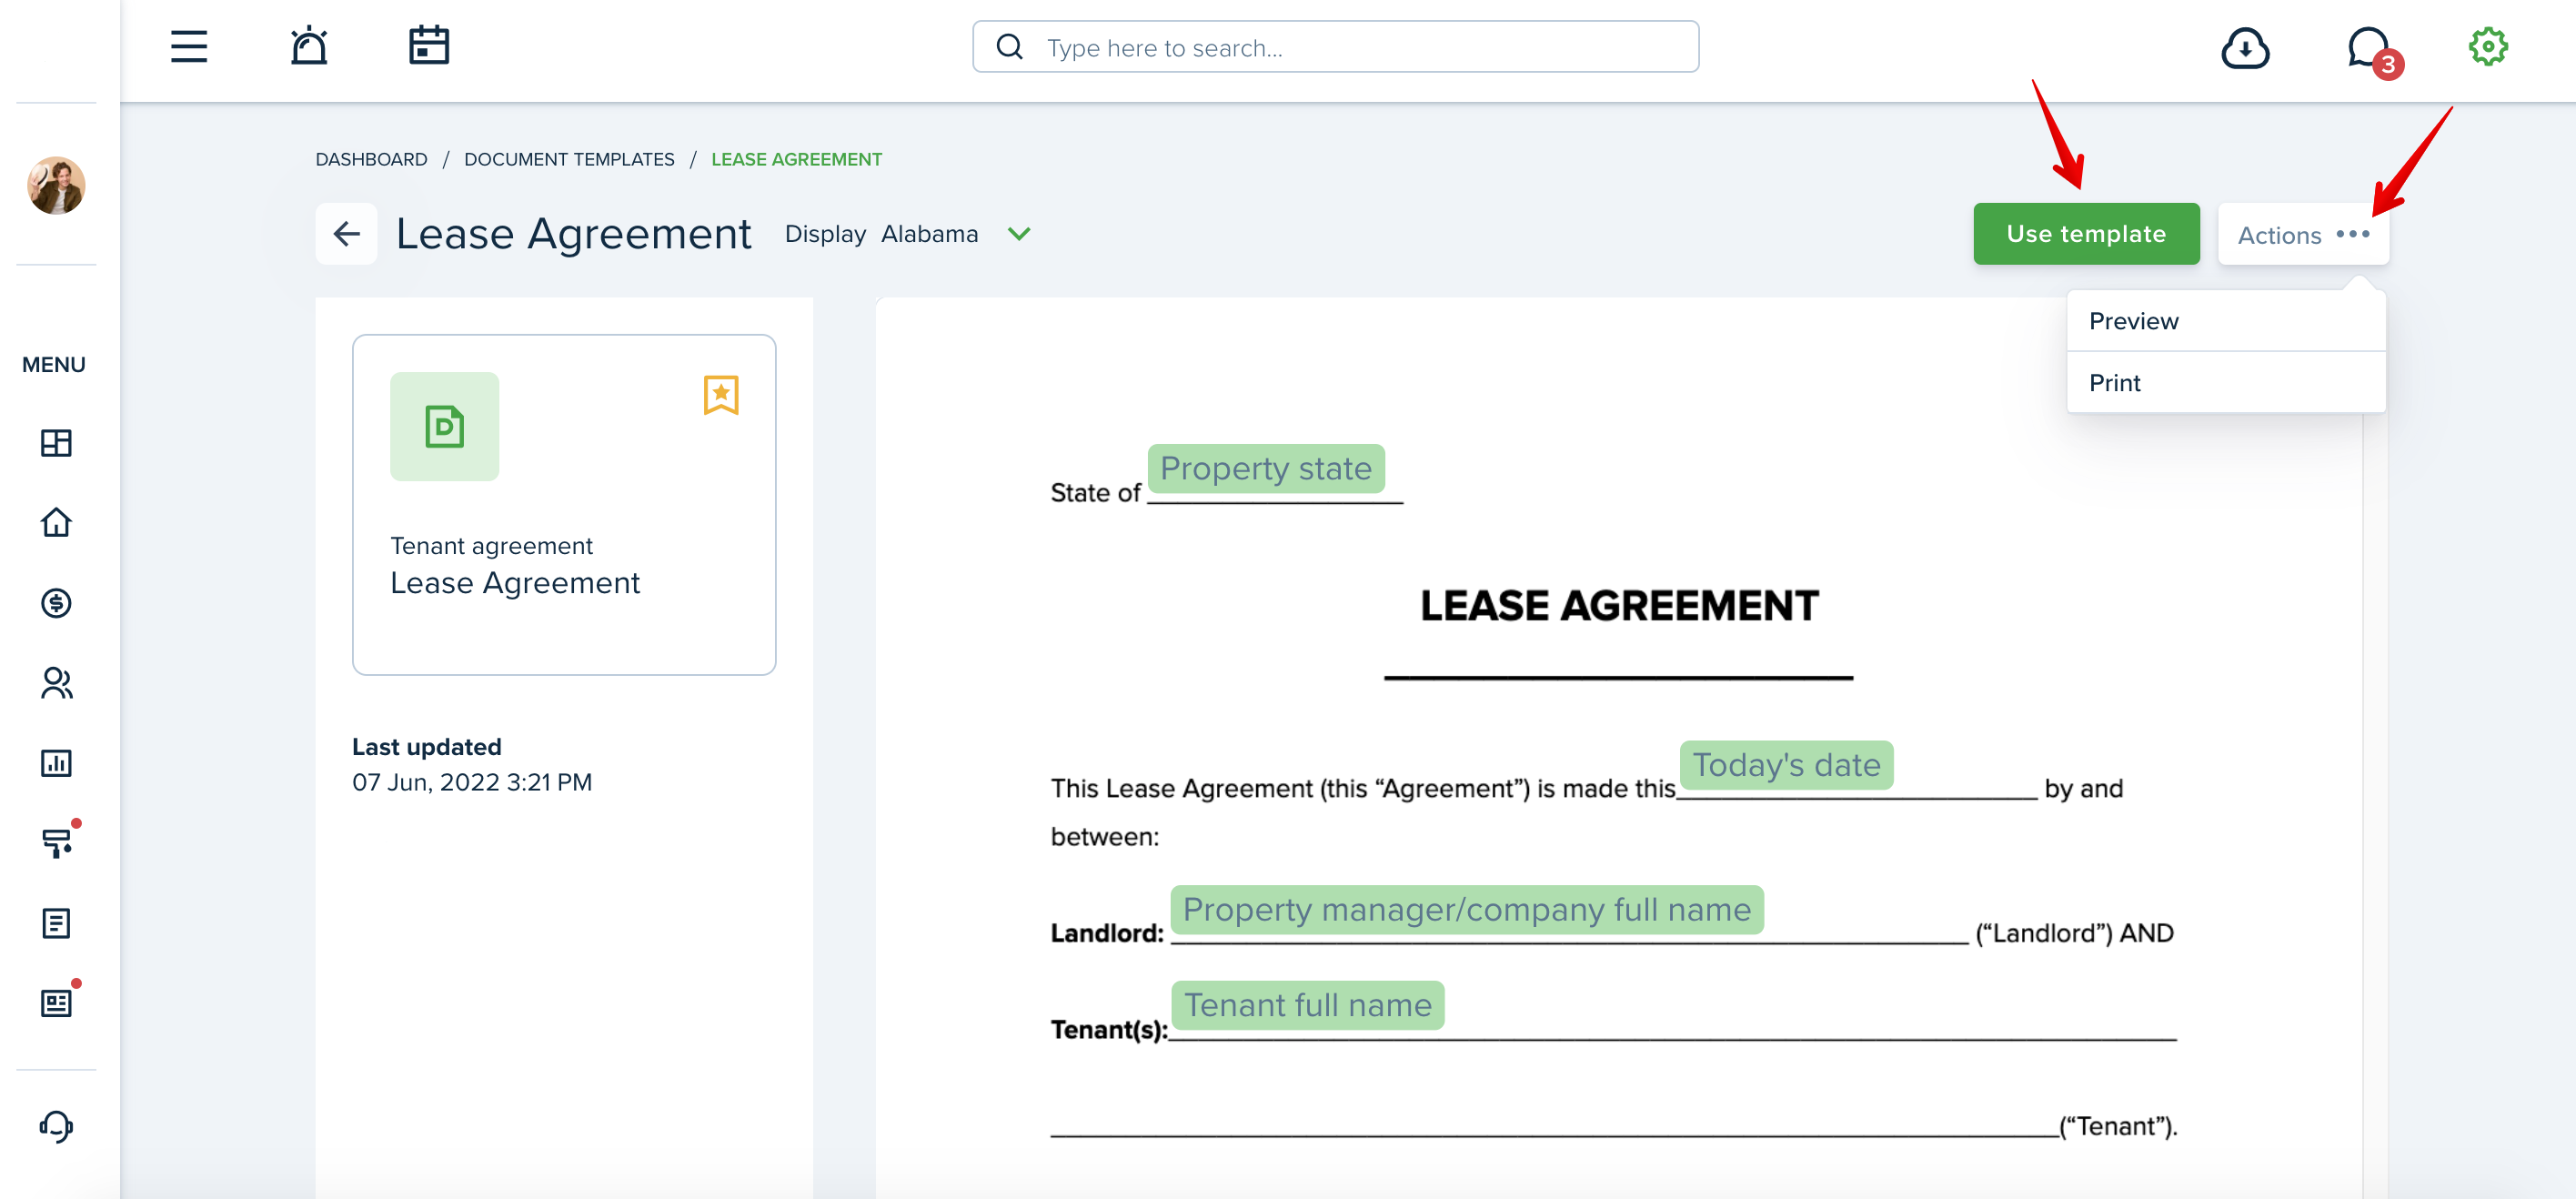Click the Property state merge field
Image resolution: width=2576 pixels, height=1199 pixels.
tap(1266, 468)
